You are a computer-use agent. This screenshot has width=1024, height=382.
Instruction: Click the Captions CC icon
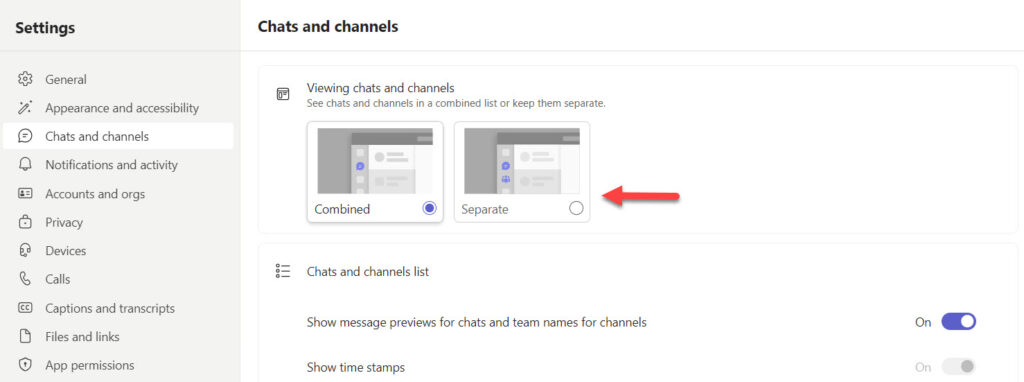click(x=25, y=308)
